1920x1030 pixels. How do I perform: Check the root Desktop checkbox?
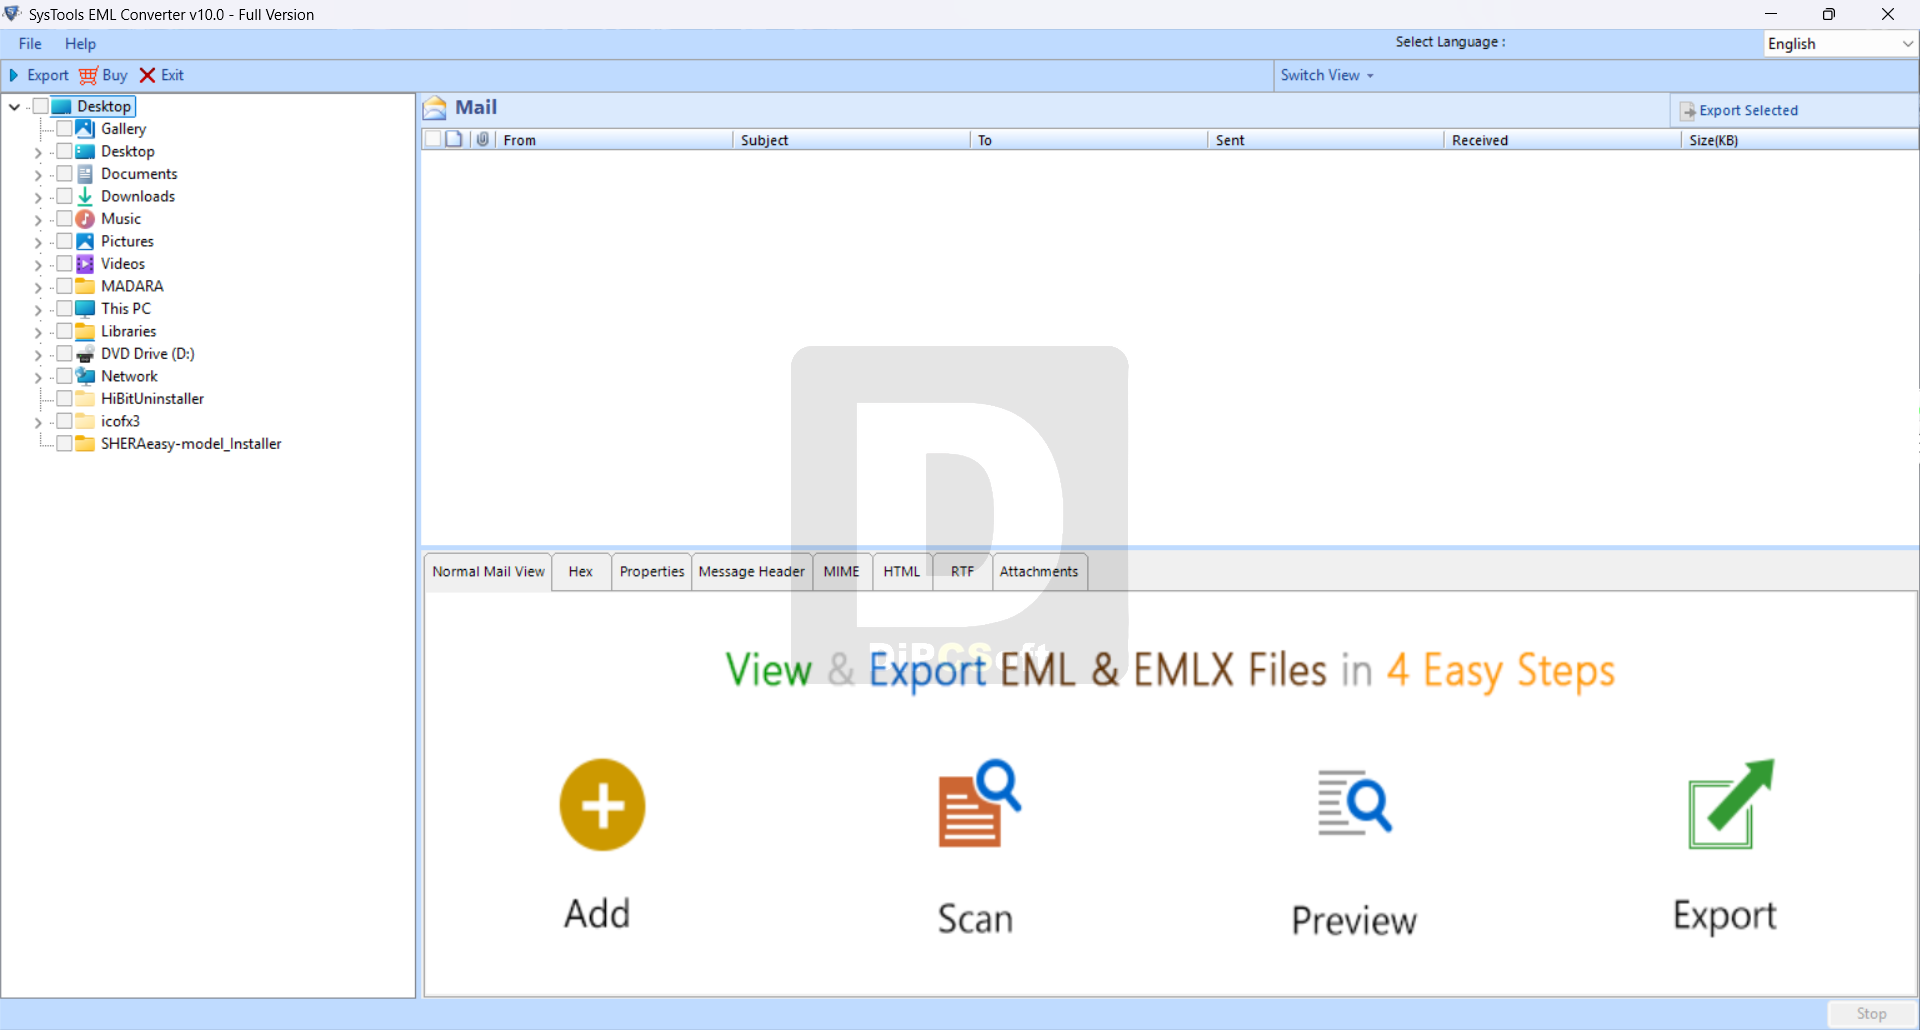(x=41, y=106)
